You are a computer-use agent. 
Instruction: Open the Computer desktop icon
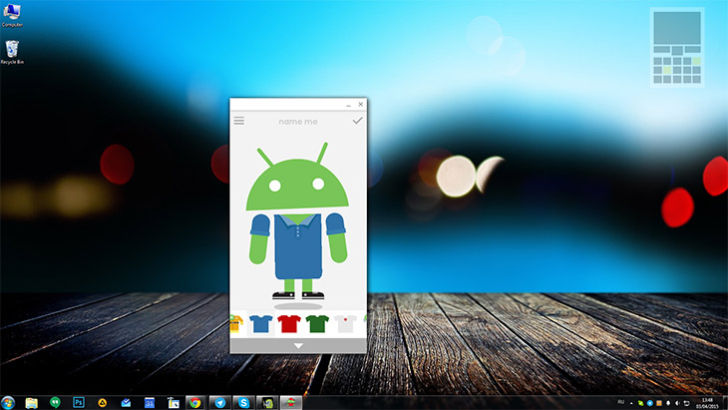12,15
